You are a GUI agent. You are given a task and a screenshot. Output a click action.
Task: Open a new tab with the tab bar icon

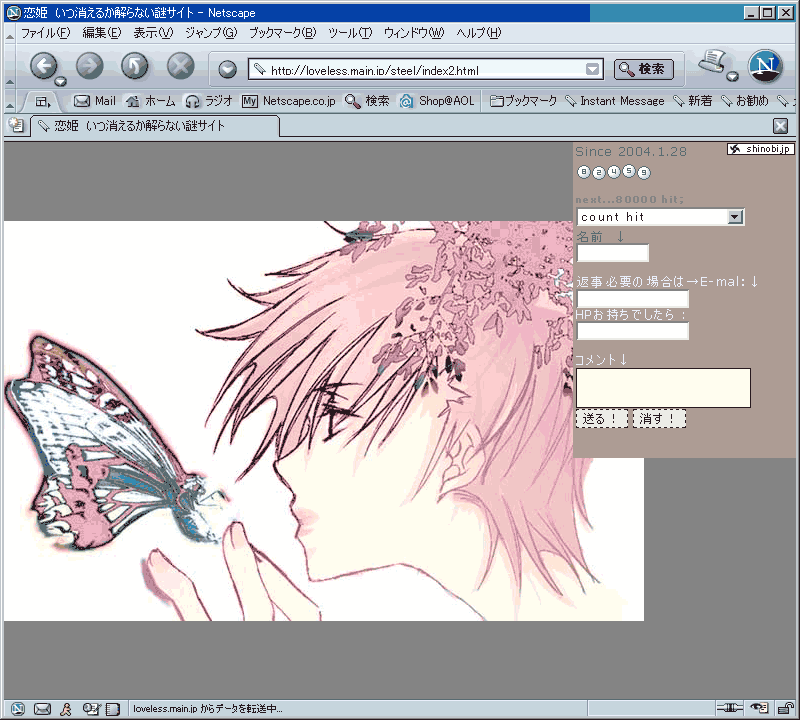pos(16,125)
